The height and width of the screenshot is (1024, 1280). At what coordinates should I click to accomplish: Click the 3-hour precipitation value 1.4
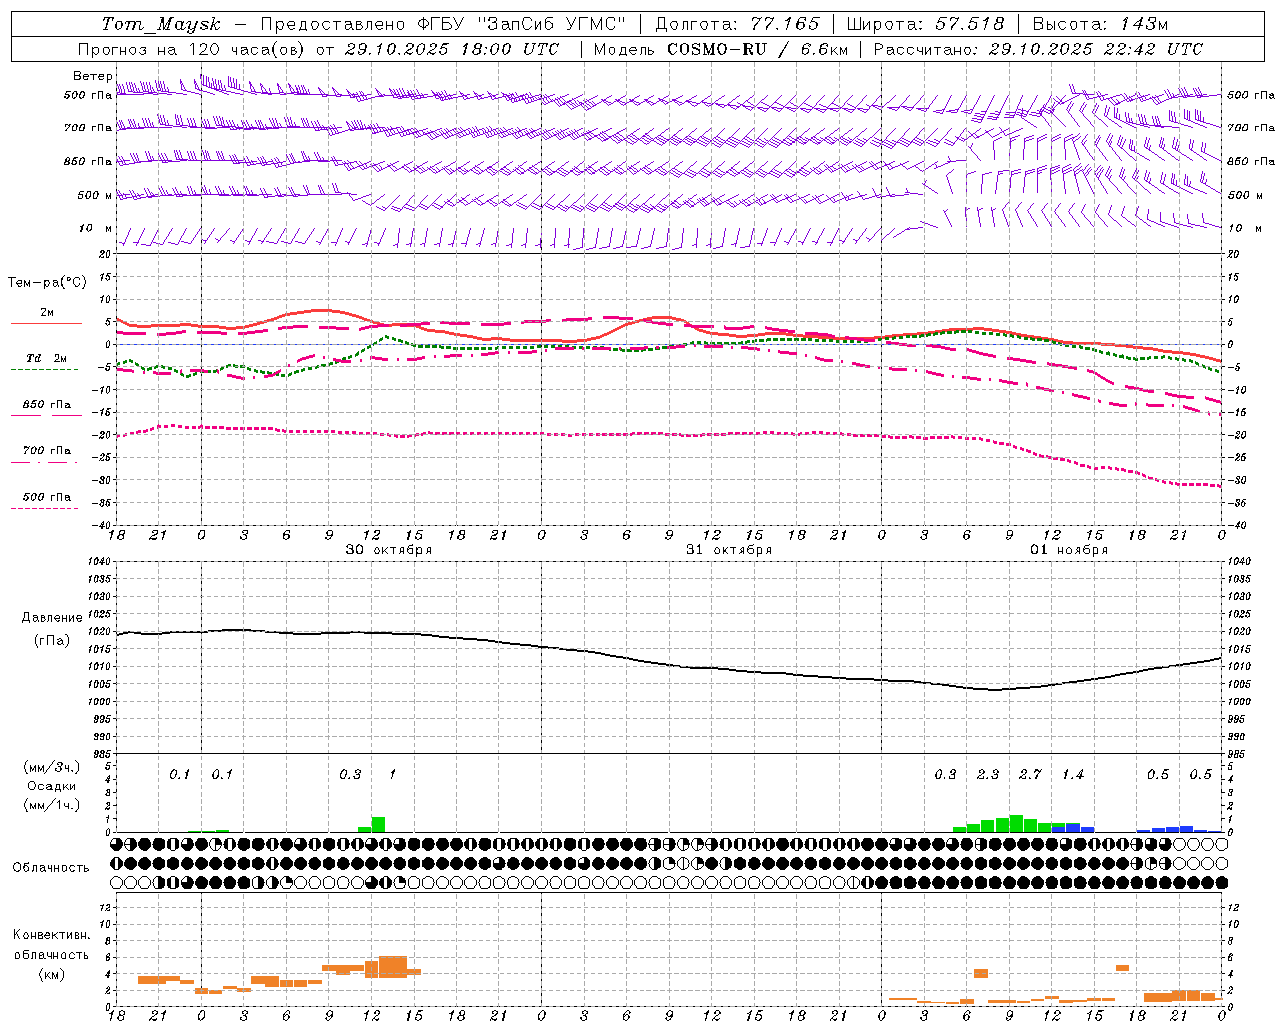click(1073, 775)
